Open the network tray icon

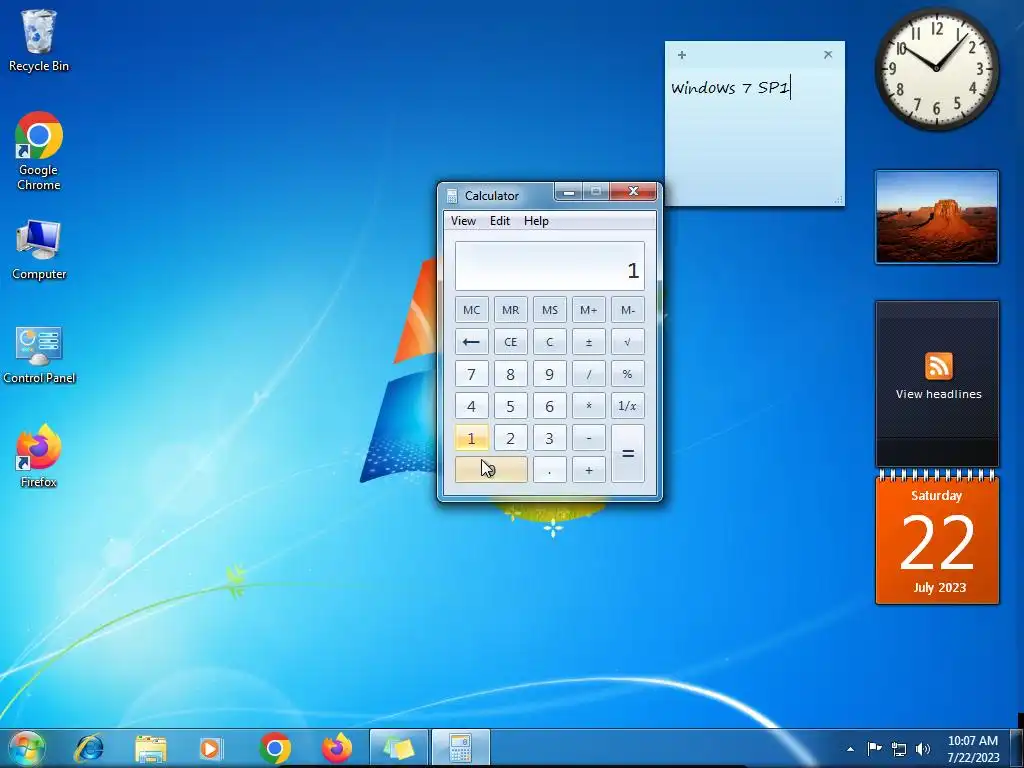point(899,748)
